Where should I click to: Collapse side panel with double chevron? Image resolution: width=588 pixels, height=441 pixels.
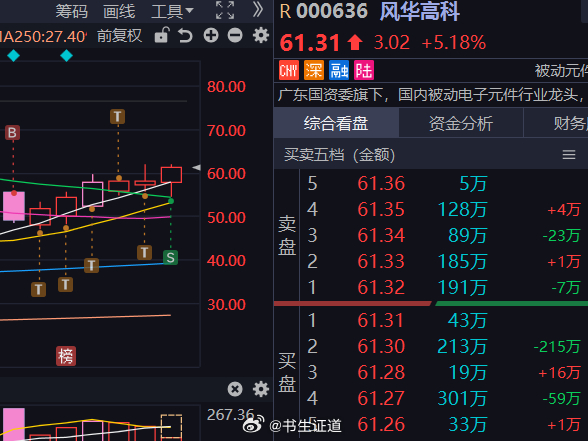[258, 10]
